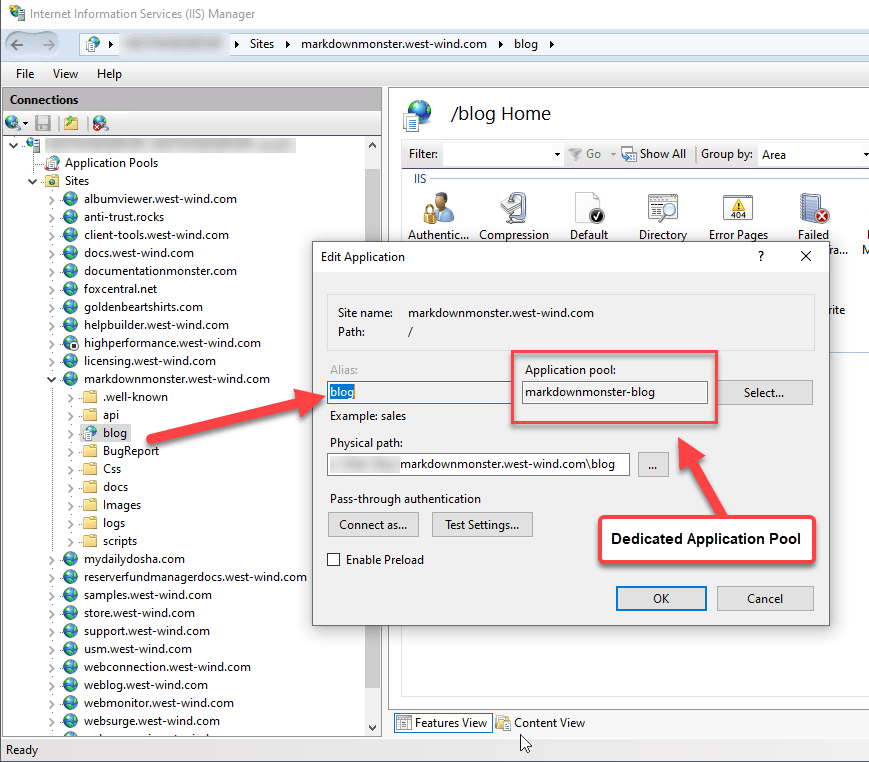Expand the store.west-wind.com site node
Image resolution: width=869 pixels, height=762 pixels.
(x=52, y=614)
